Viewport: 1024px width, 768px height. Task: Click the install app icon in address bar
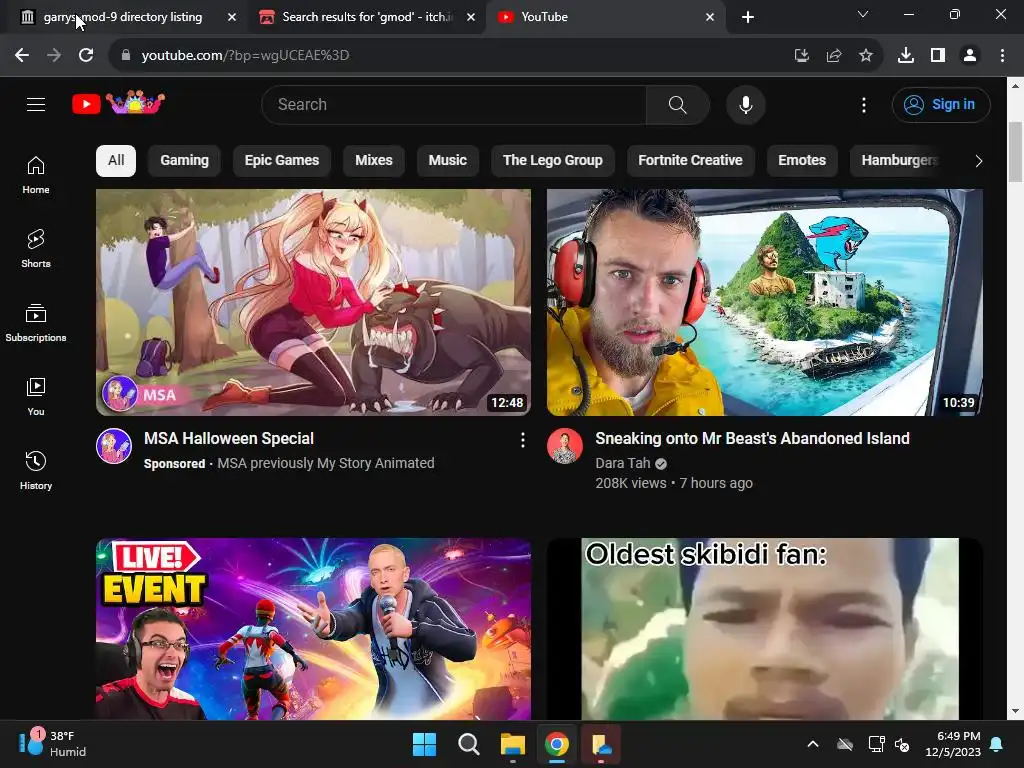[801, 56]
